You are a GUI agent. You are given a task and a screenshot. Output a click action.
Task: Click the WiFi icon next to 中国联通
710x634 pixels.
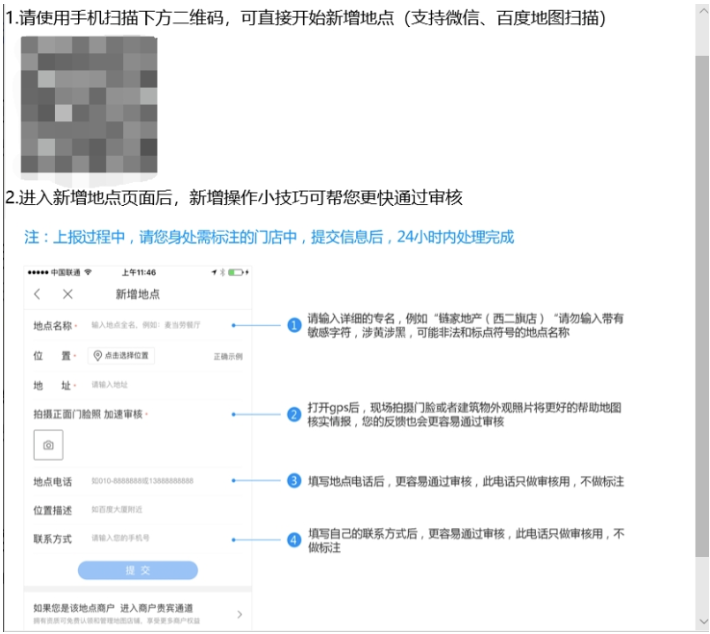pyautogui.click(x=88, y=272)
